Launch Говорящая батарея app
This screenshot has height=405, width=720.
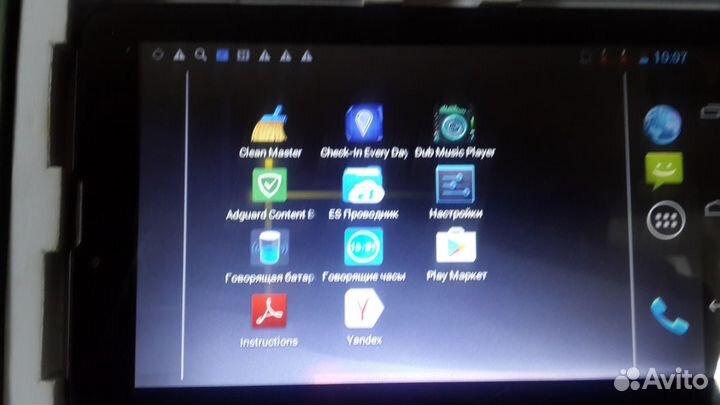pyautogui.click(x=270, y=247)
